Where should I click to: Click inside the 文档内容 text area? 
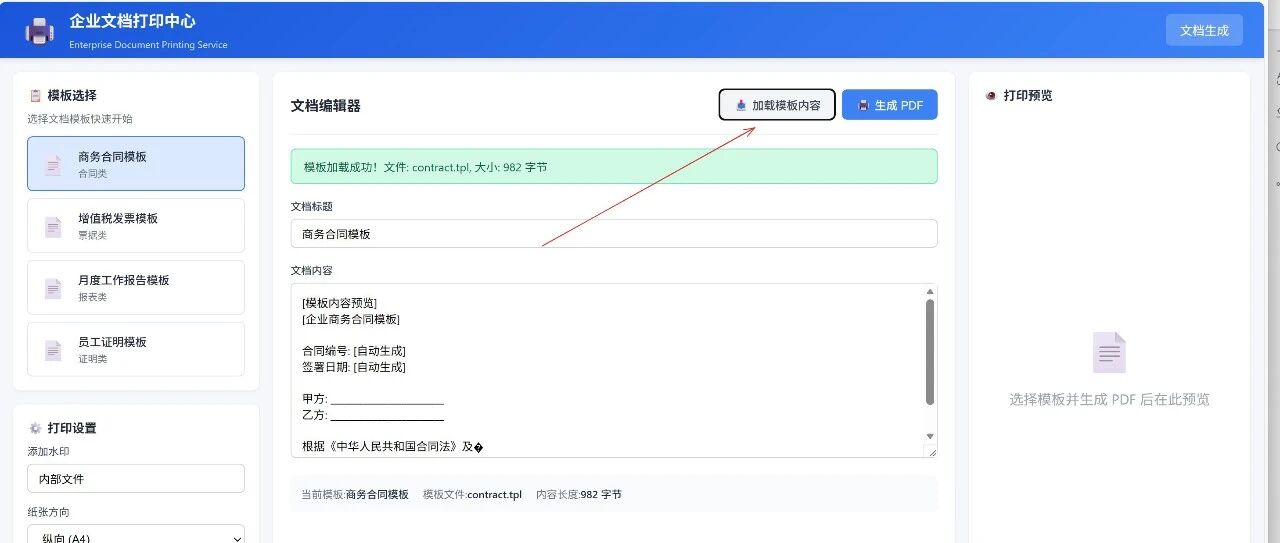[x=614, y=371]
